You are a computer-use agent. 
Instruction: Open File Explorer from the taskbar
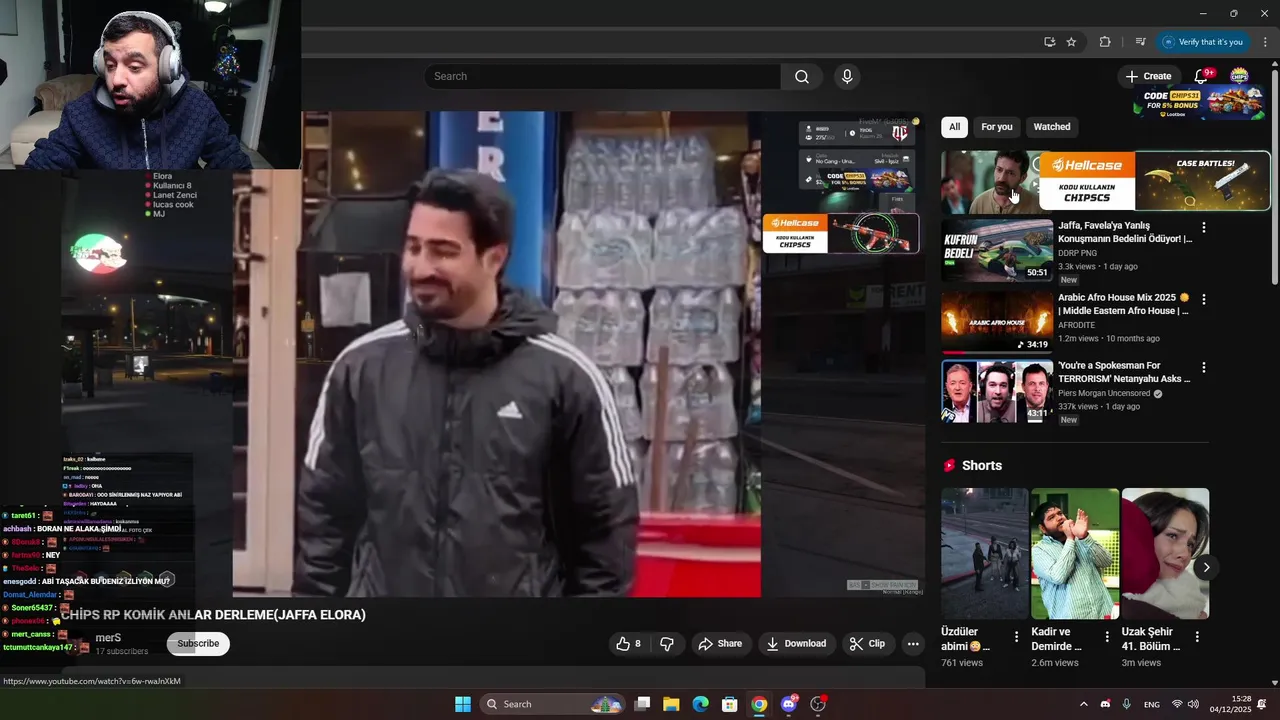pyautogui.click(x=671, y=704)
